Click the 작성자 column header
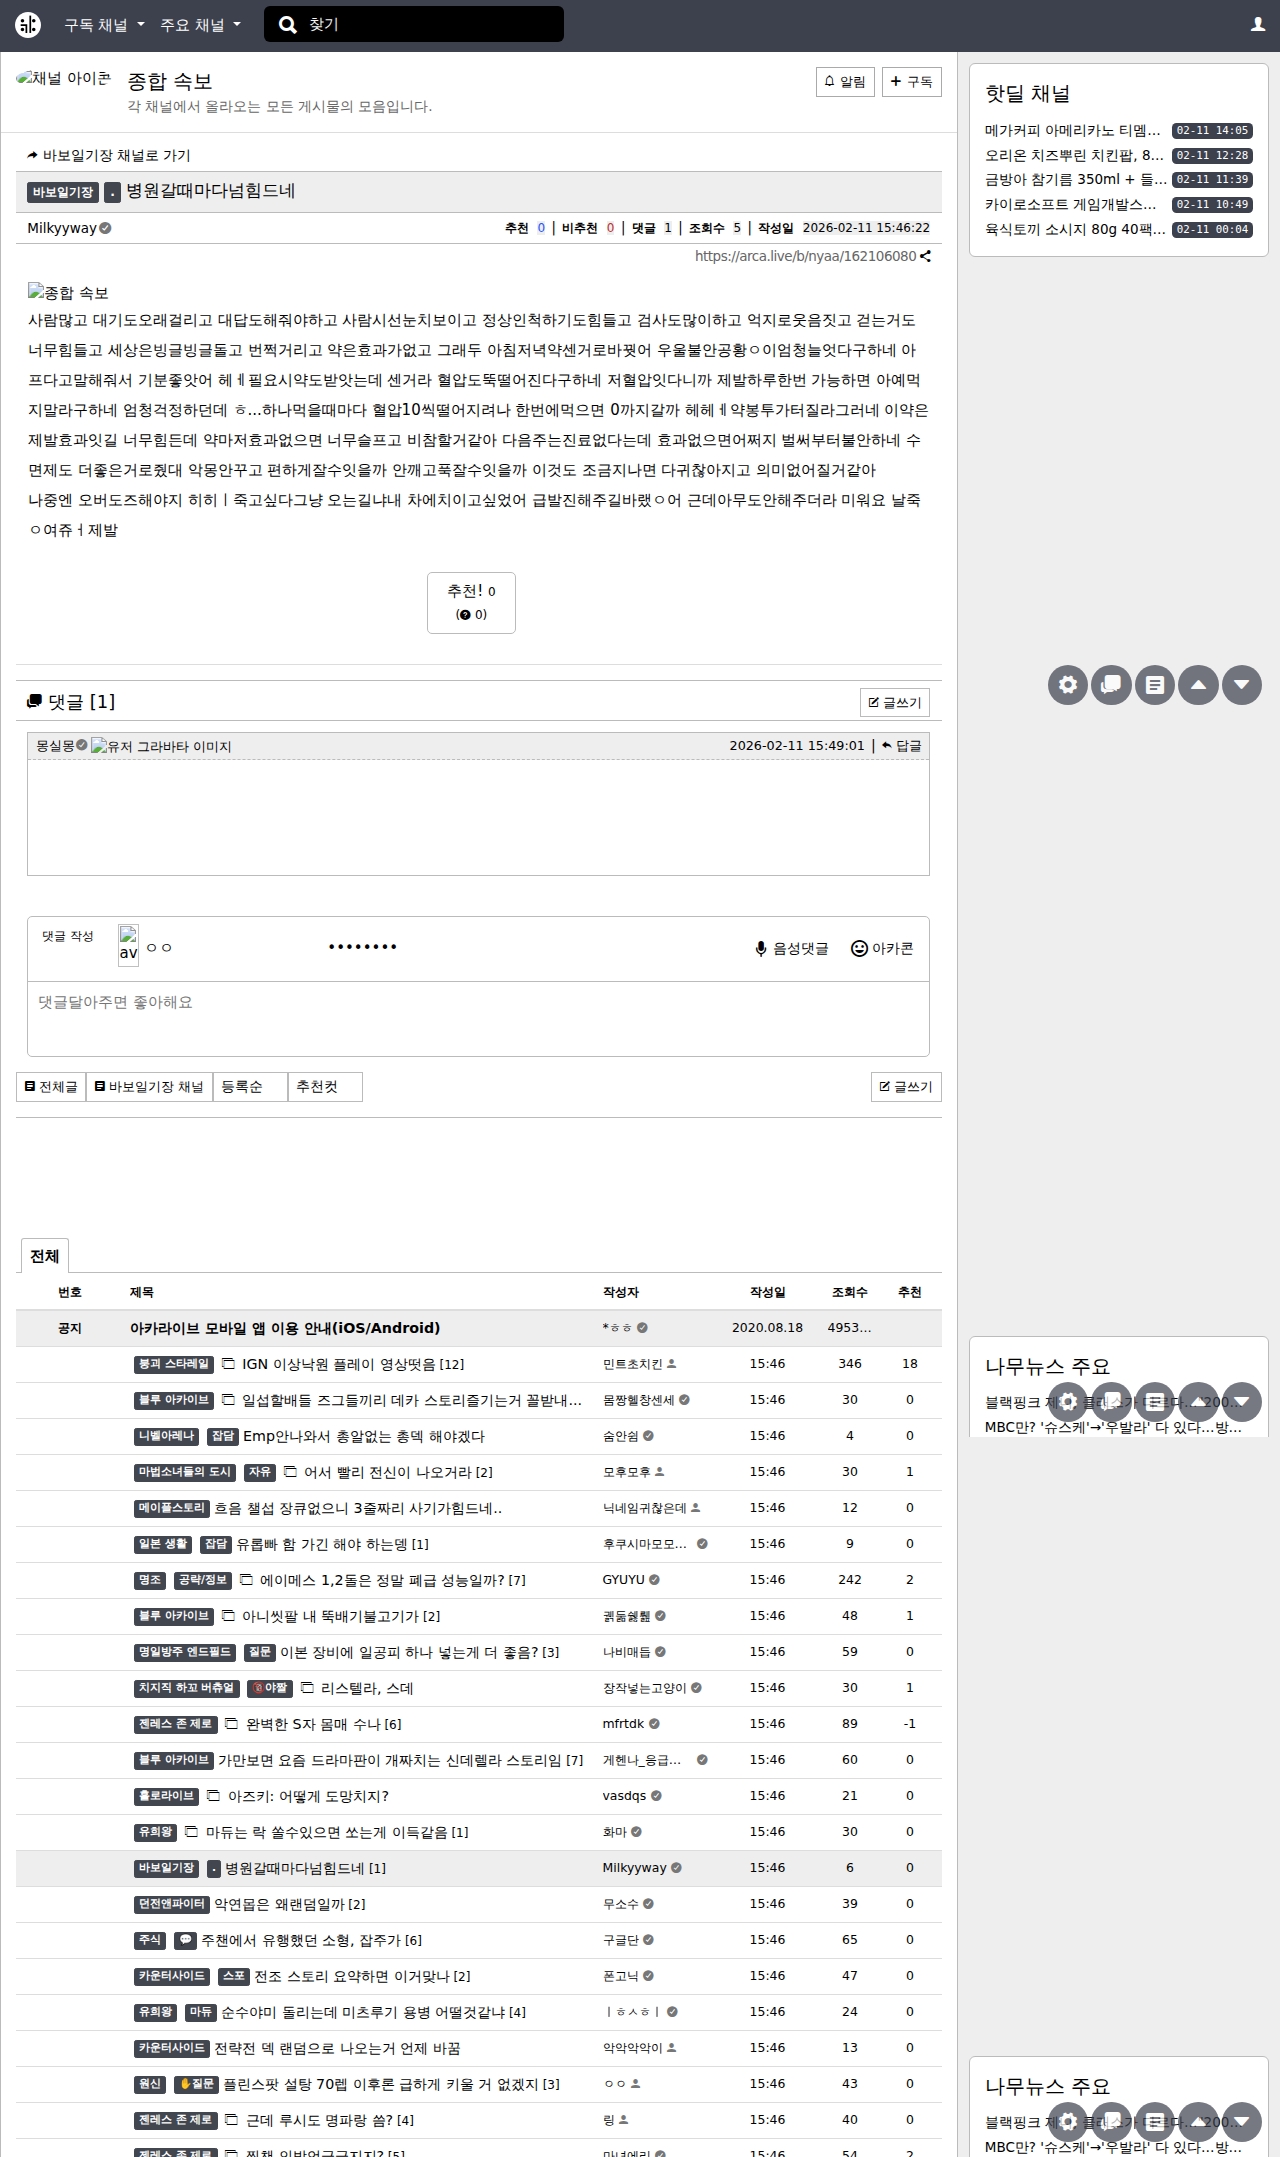 [x=620, y=1292]
